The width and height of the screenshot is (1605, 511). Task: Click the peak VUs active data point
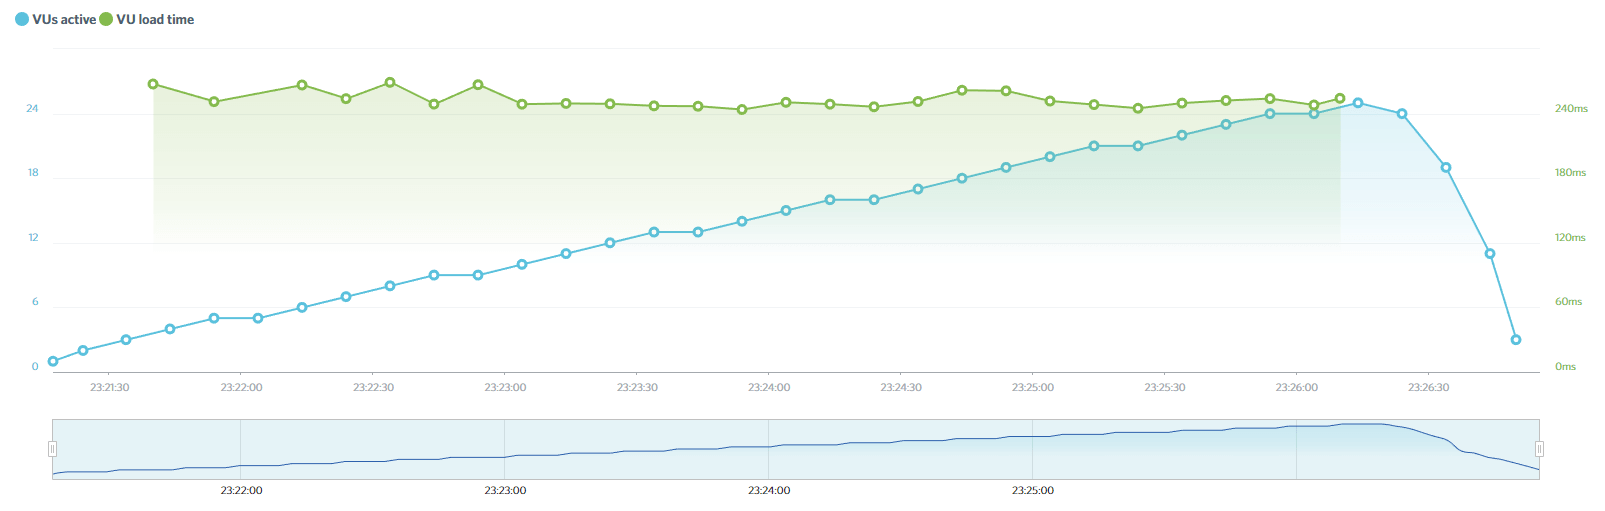point(1358,103)
